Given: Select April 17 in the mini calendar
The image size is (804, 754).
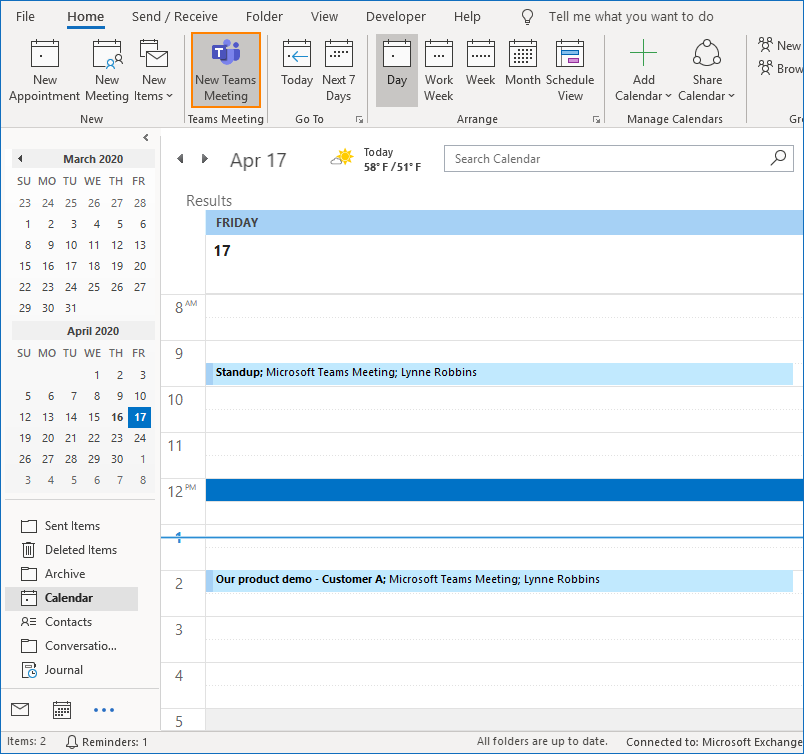Looking at the screenshot, I should click(x=140, y=417).
